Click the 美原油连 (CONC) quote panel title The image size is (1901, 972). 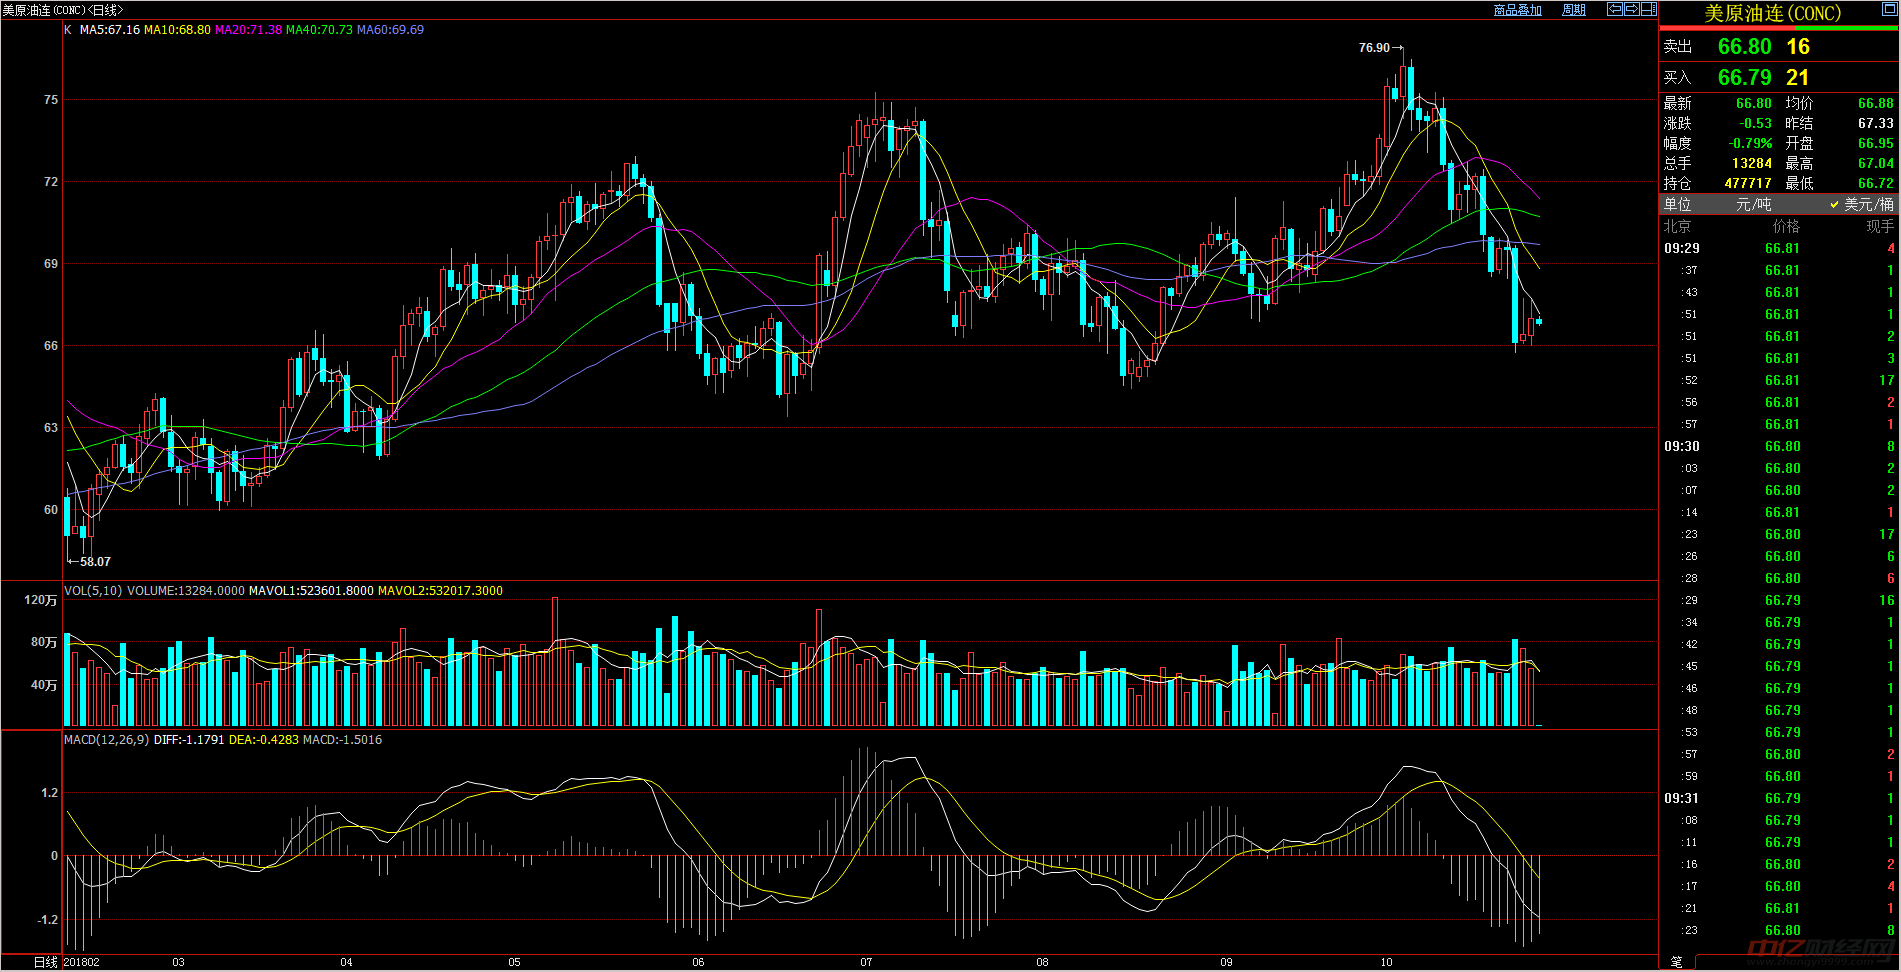click(1772, 13)
